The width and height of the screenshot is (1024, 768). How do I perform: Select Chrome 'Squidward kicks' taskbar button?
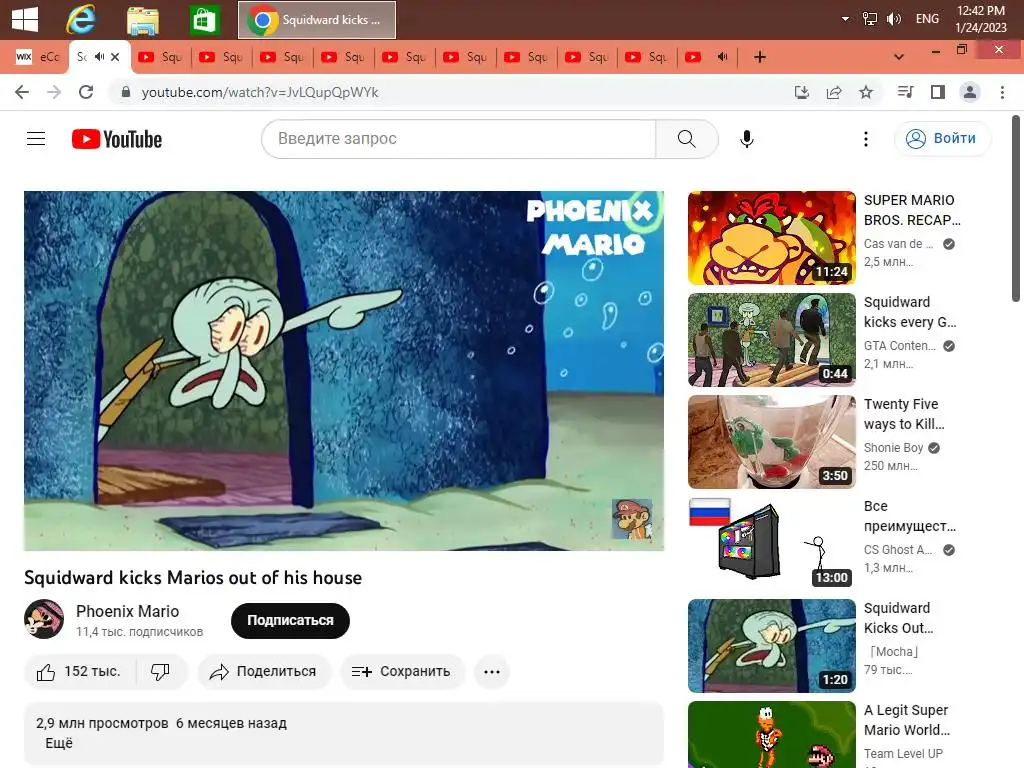[x=317, y=20]
